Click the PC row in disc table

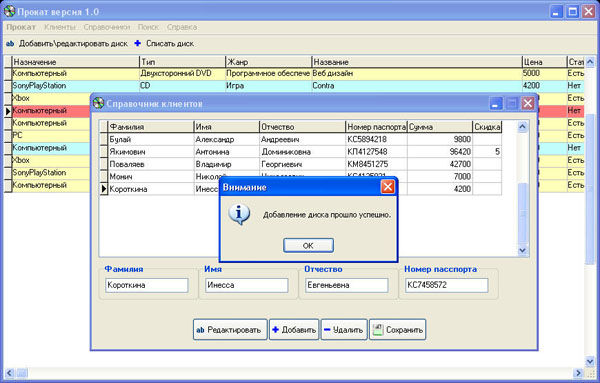pos(48,135)
